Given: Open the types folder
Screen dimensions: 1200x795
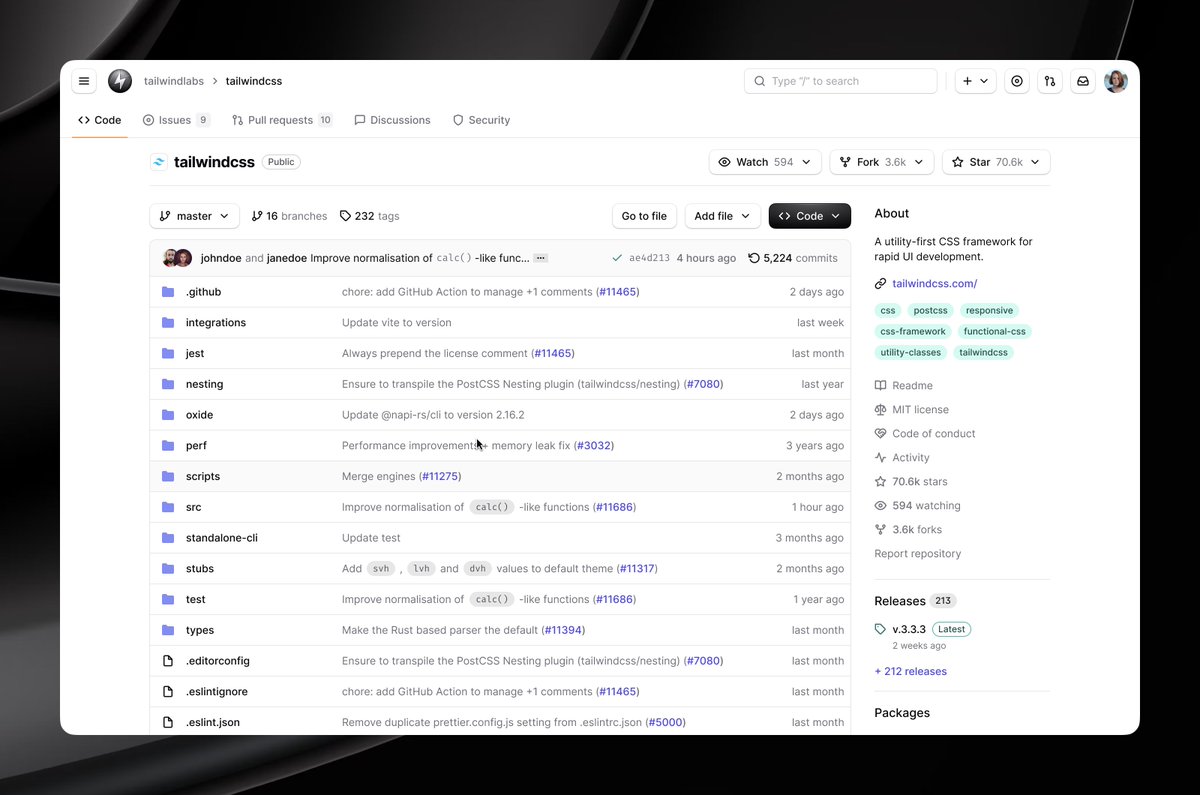Looking at the screenshot, I should (200, 630).
